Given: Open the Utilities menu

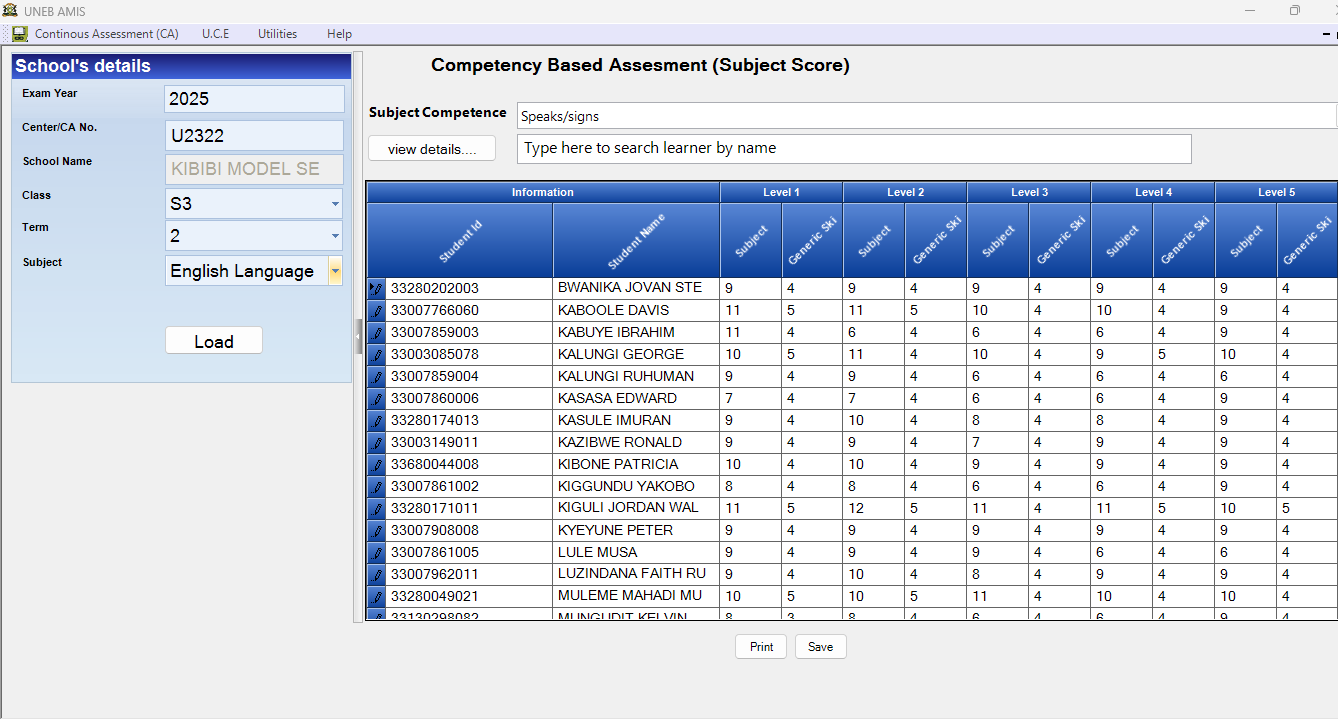Looking at the screenshot, I should (277, 33).
